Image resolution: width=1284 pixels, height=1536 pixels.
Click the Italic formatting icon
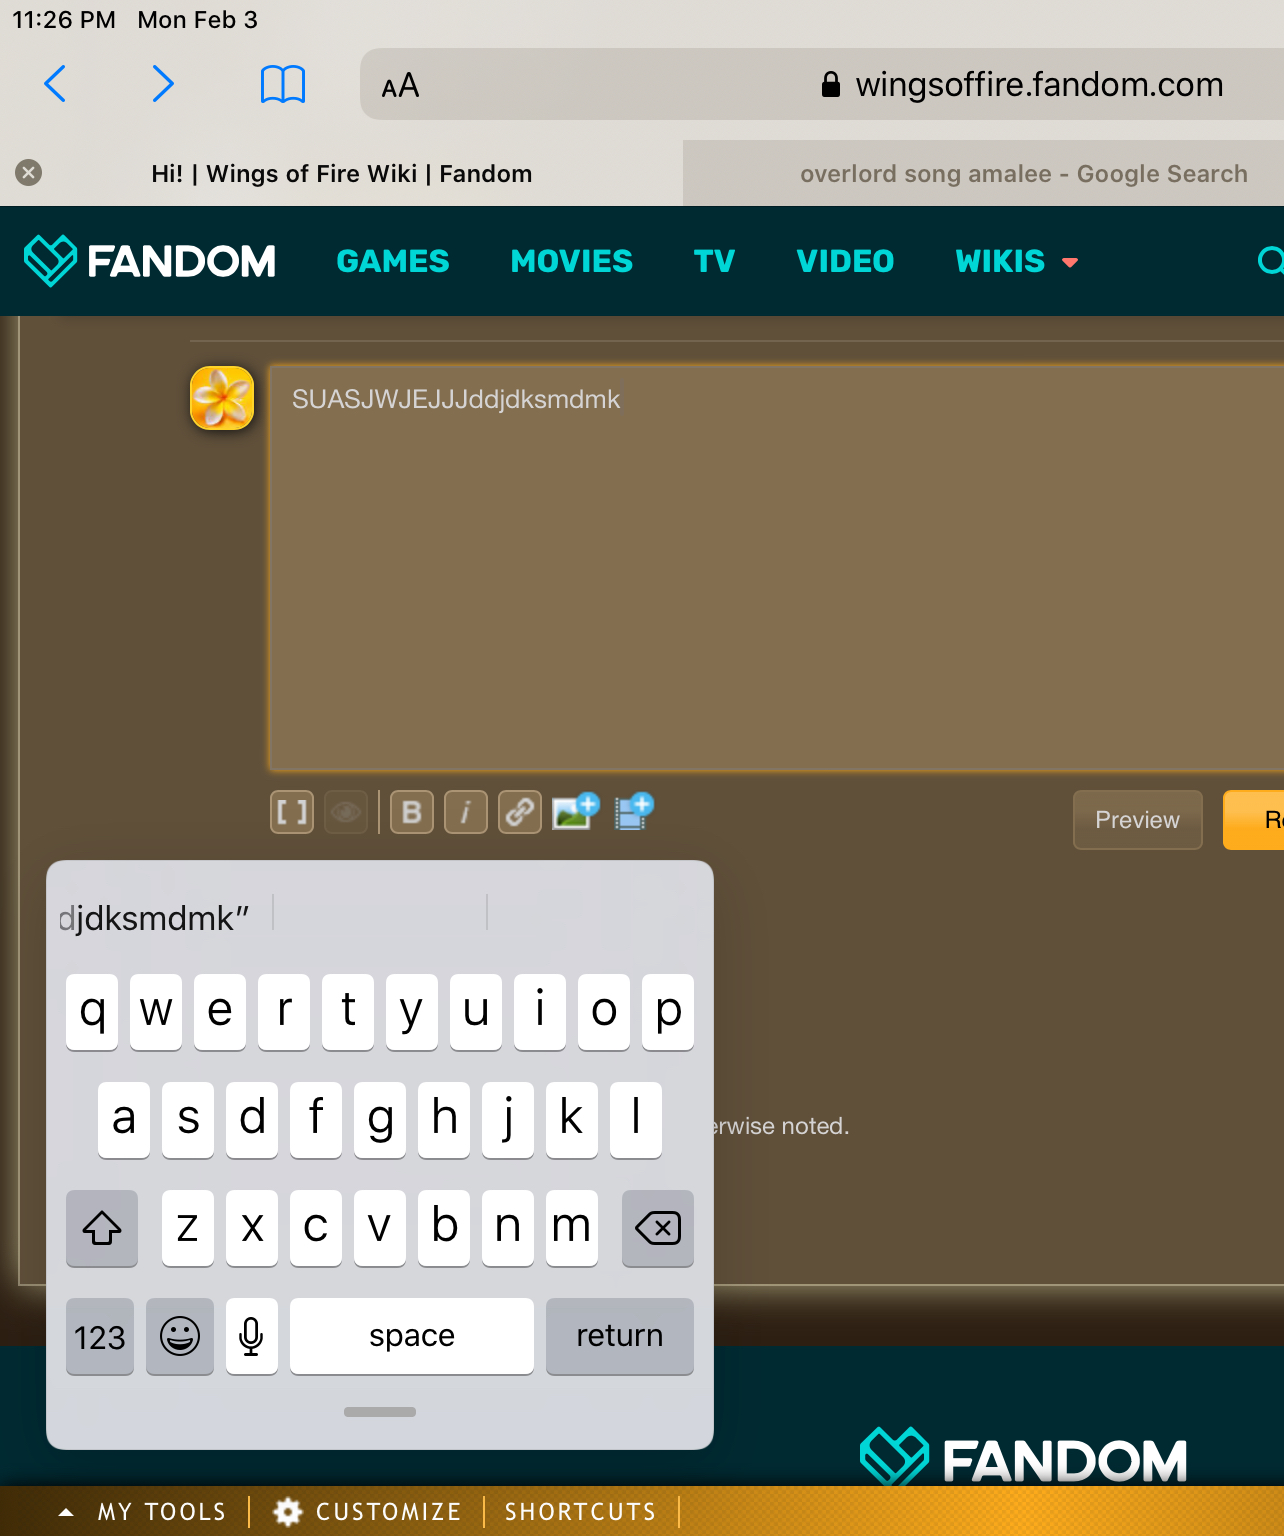(x=465, y=812)
